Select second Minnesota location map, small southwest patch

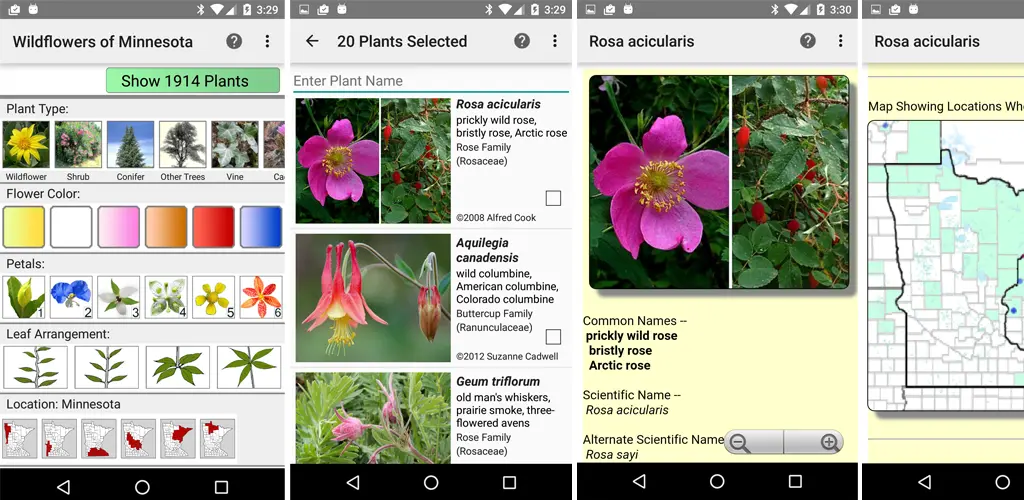pos(59,439)
